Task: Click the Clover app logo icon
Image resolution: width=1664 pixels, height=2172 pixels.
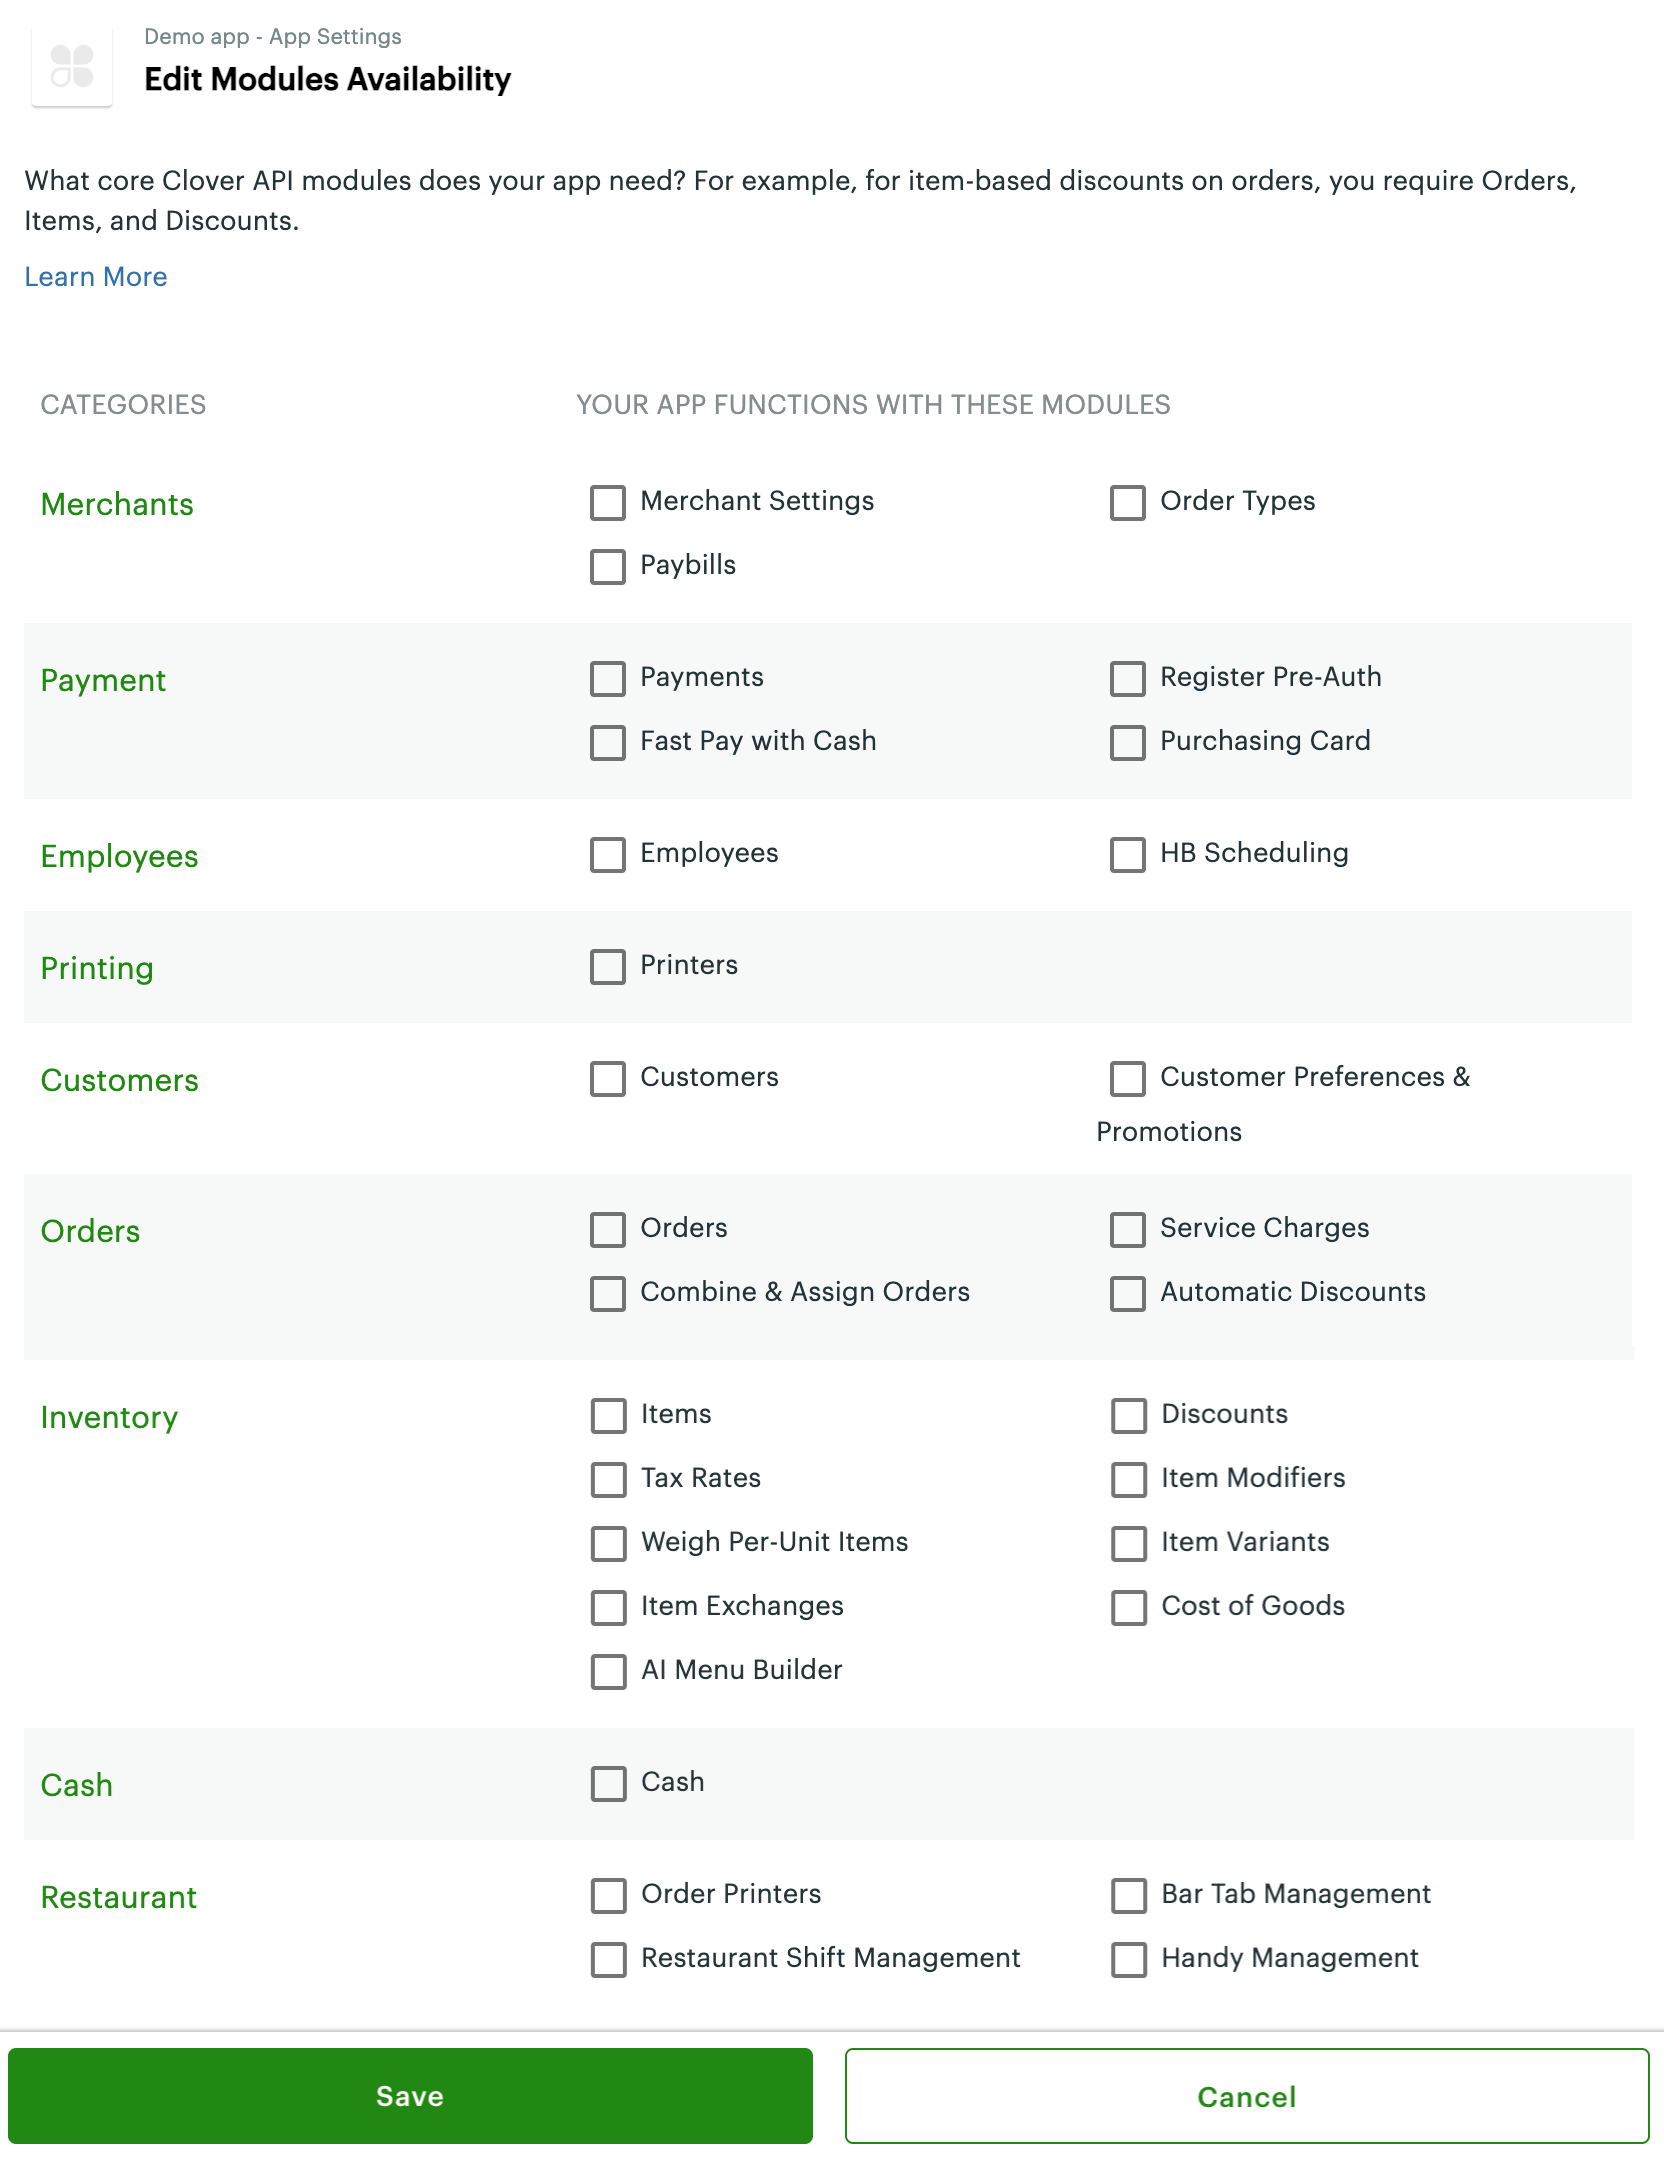Action: click(x=74, y=66)
